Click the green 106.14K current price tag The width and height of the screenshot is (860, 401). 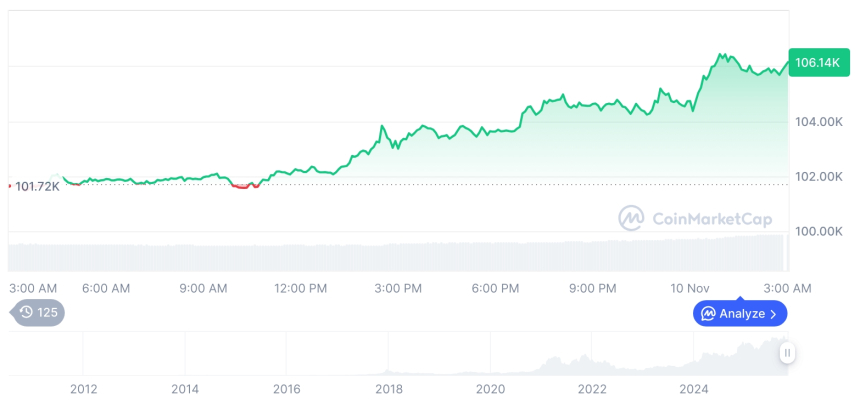point(816,63)
